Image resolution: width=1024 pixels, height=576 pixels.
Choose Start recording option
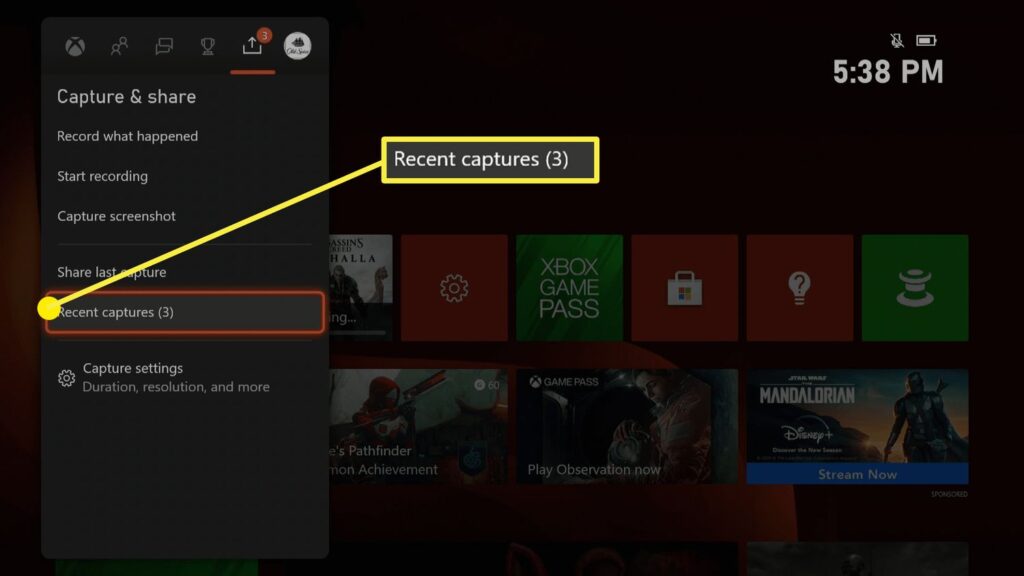[102, 176]
